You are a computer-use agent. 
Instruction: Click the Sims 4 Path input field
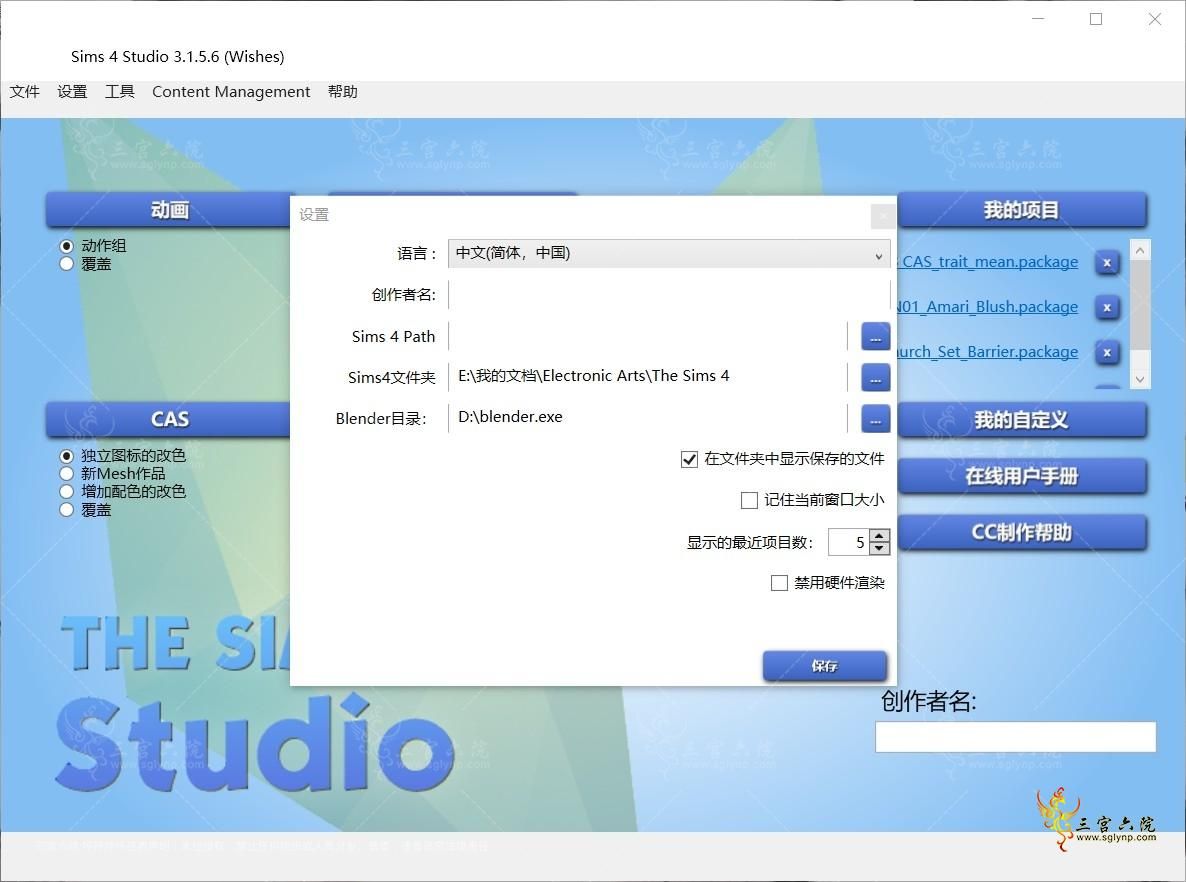[x=647, y=336]
